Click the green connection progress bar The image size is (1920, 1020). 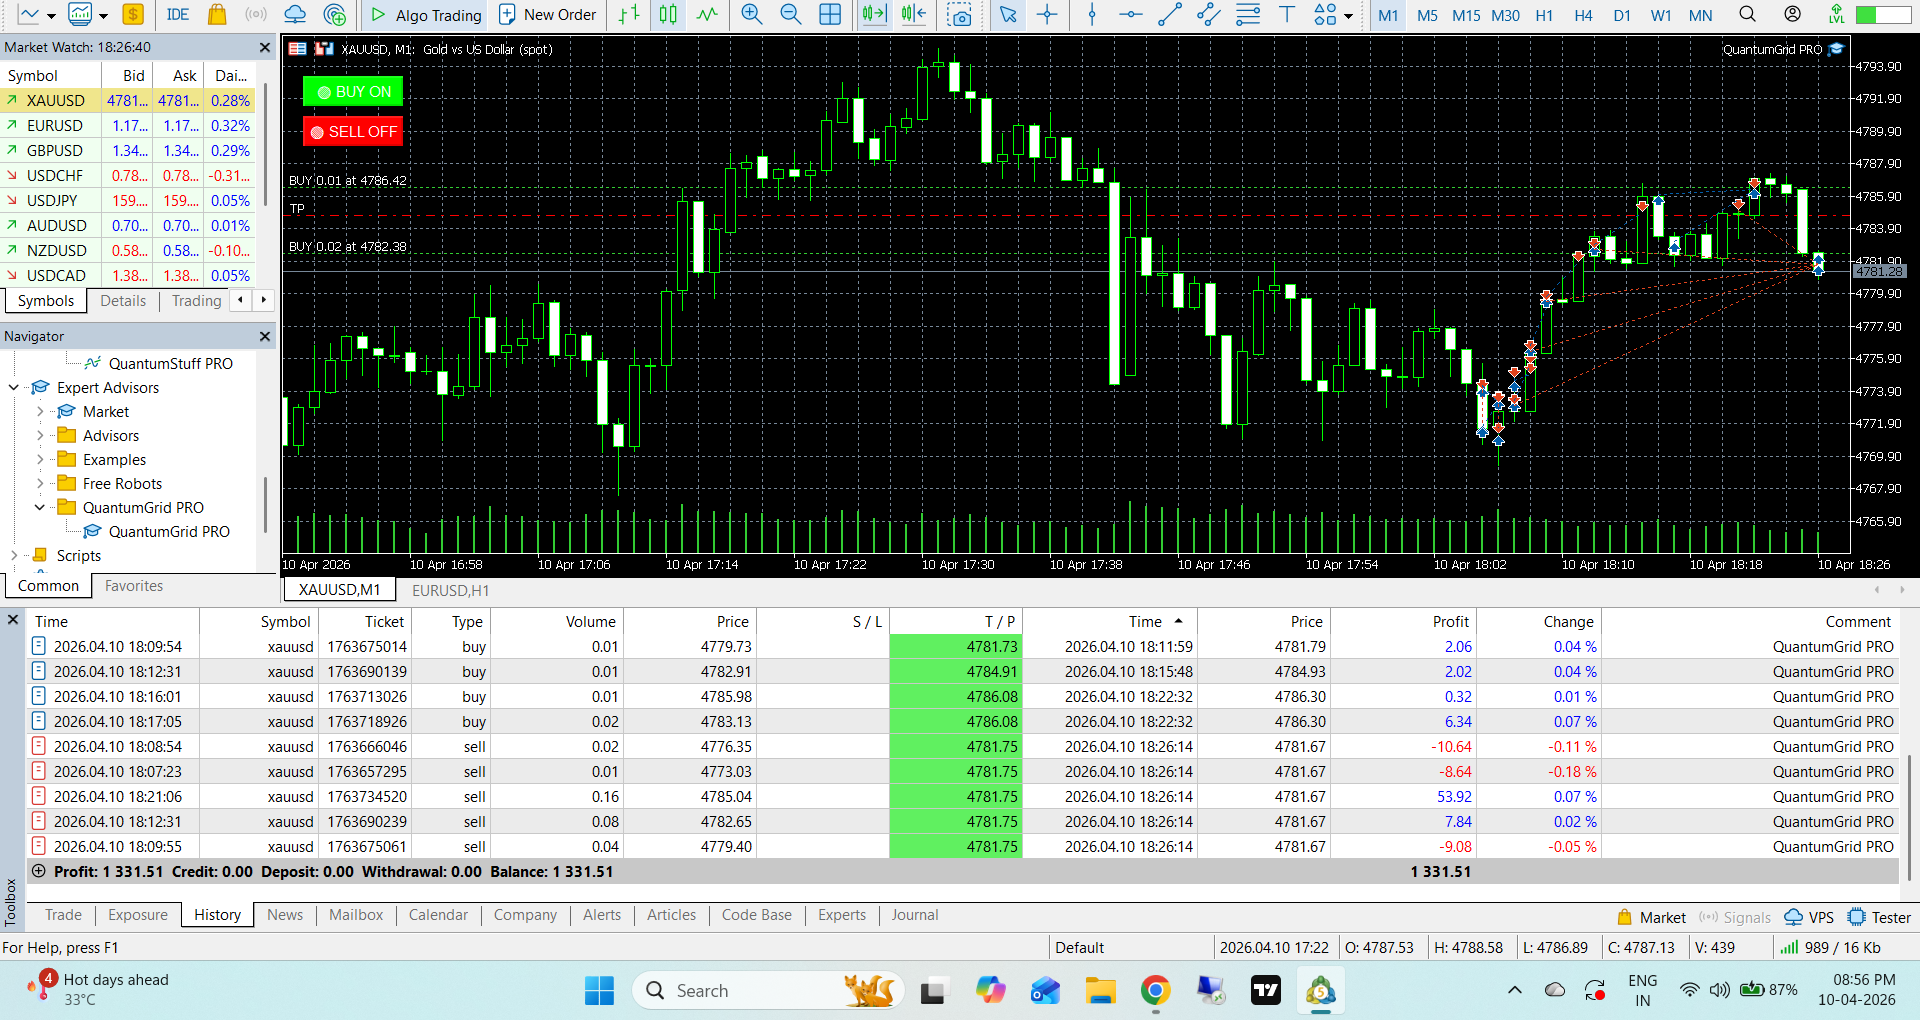coord(1883,15)
